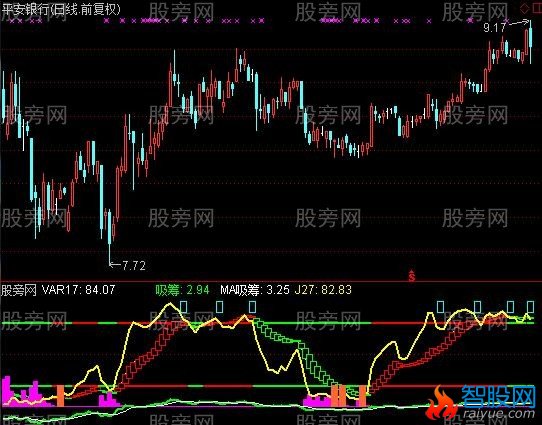542x425 pixels.
Task: Click the green 吸筹: 2.94 value
Action: (x=182, y=290)
